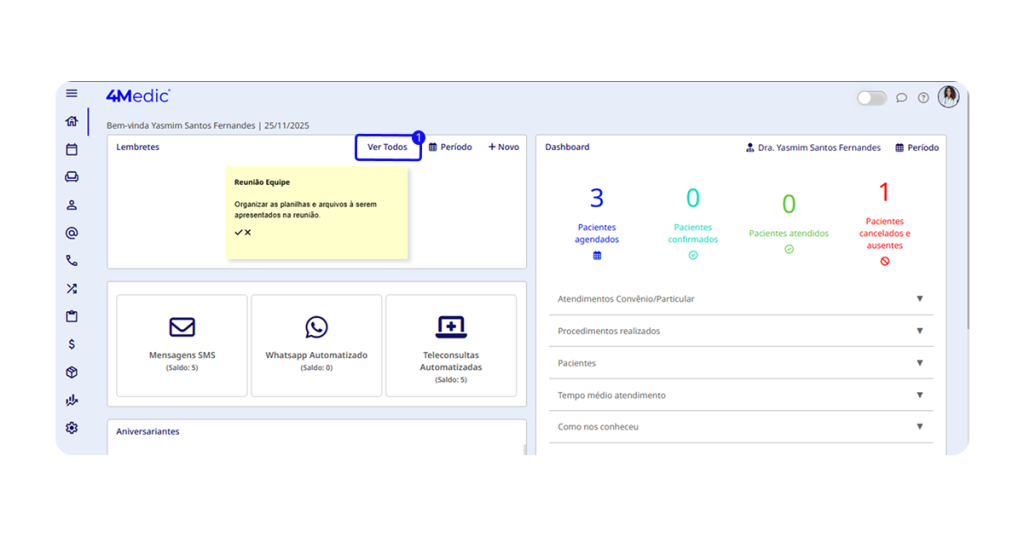Viewport: 1024px width, 537px height.
Task: Open the dollar sign finance icon
Action: [72, 344]
